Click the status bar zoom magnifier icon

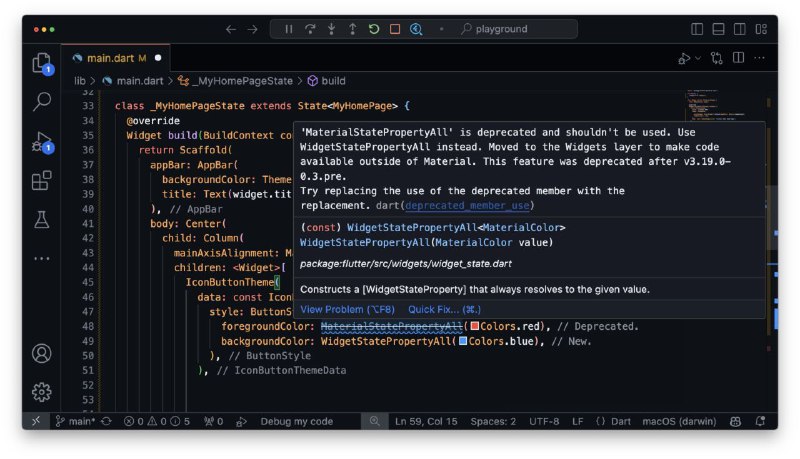(375, 421)
